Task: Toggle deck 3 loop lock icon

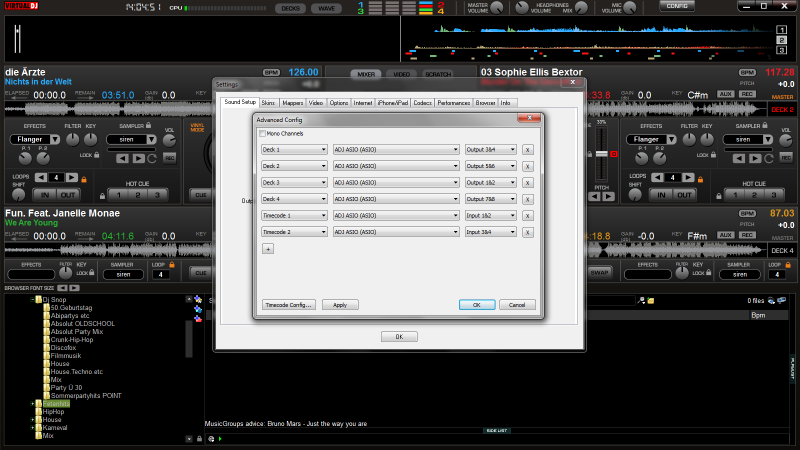Action: [172, 265]
